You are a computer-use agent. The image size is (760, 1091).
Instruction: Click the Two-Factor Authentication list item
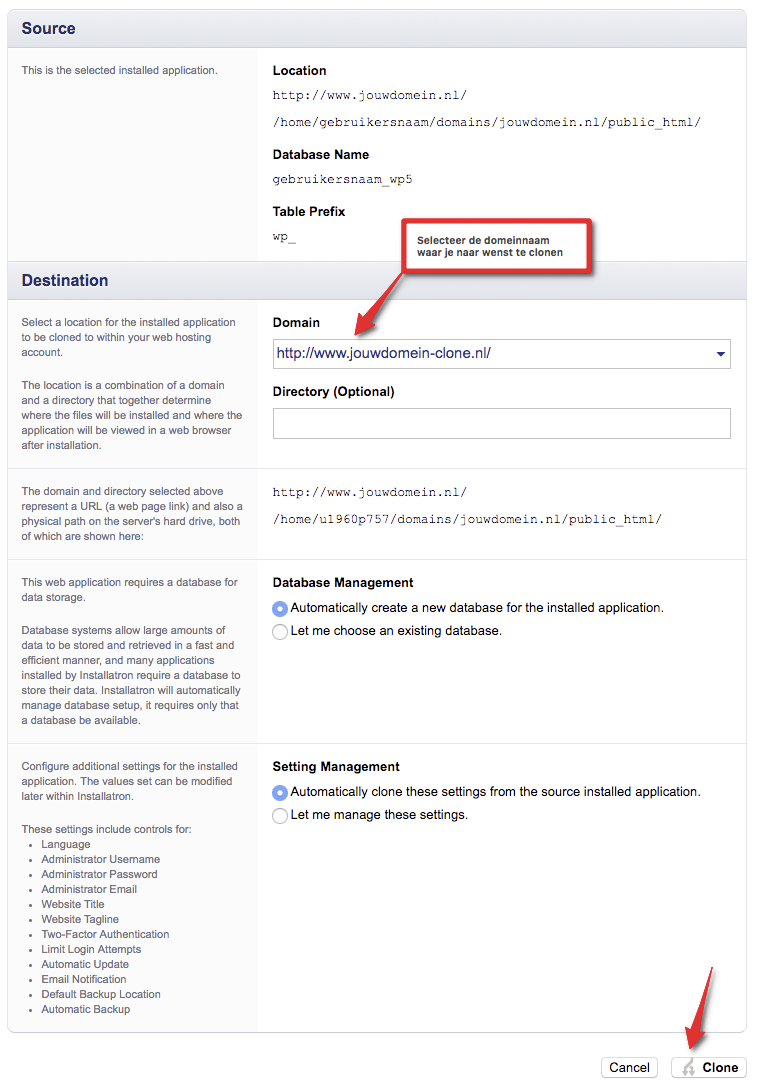tap(105, 934)
